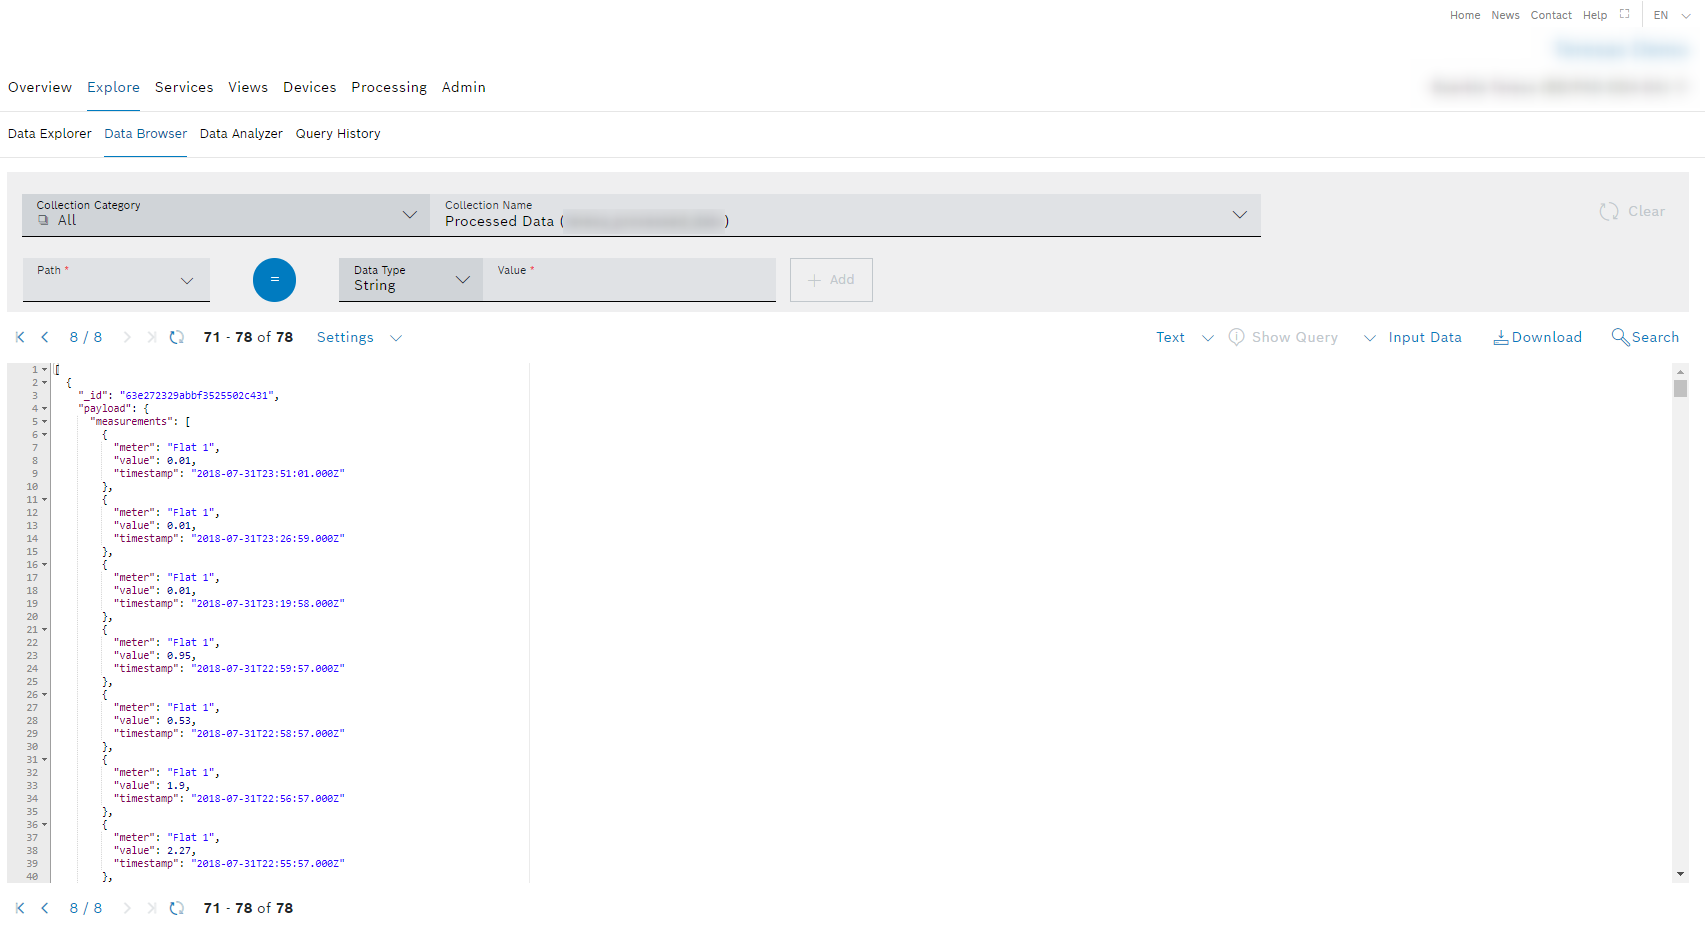The image size is (1705, 927).
Task: Click the JSON viewer vertical scrollbar thumb
Action: (1680, 388)
